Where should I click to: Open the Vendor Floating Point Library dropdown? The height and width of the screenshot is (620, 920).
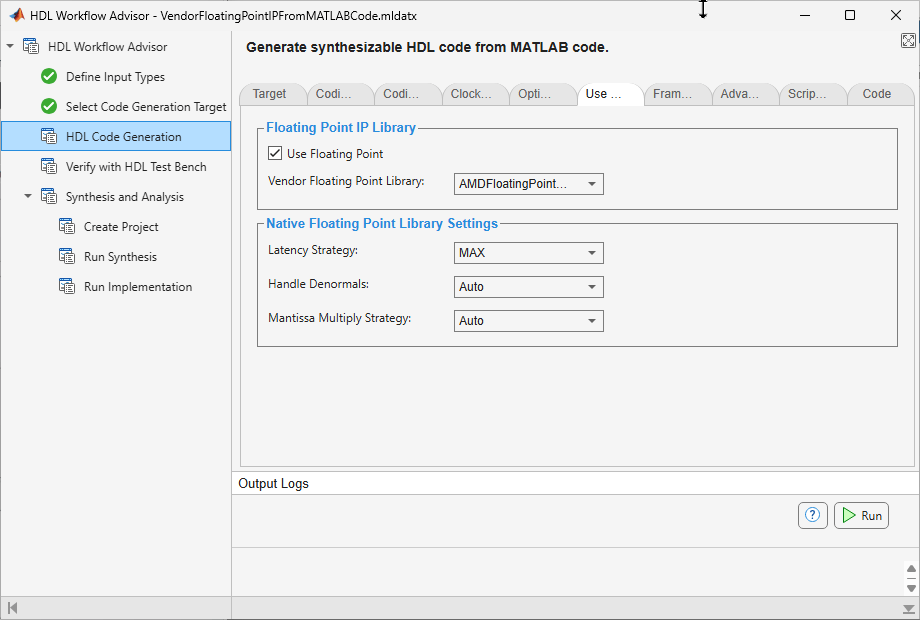[x=529, y=184]
